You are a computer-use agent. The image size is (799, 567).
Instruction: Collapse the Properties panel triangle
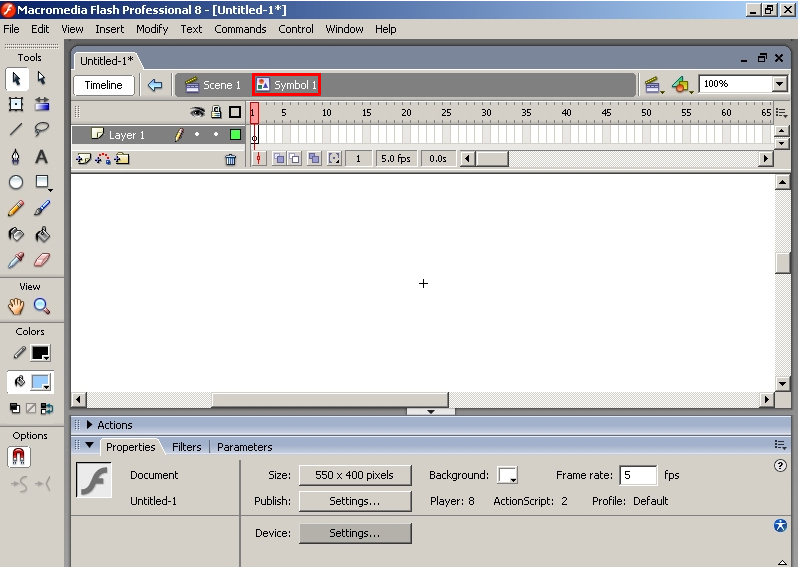90,445
